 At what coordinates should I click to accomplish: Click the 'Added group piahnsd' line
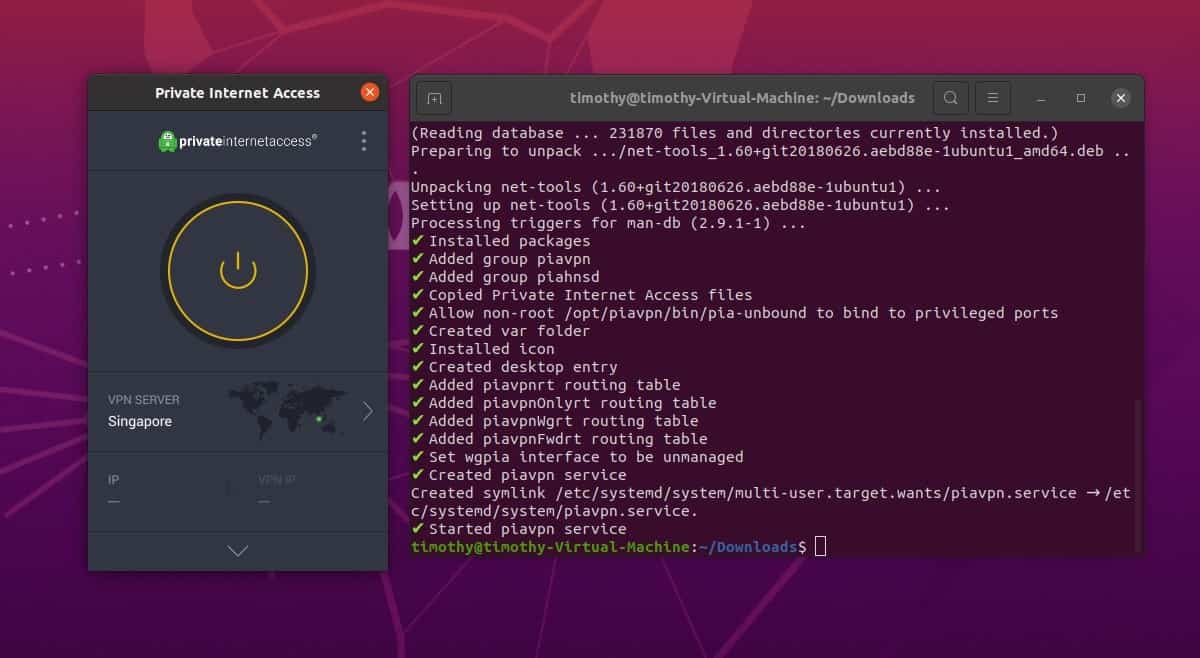(505, 276)
